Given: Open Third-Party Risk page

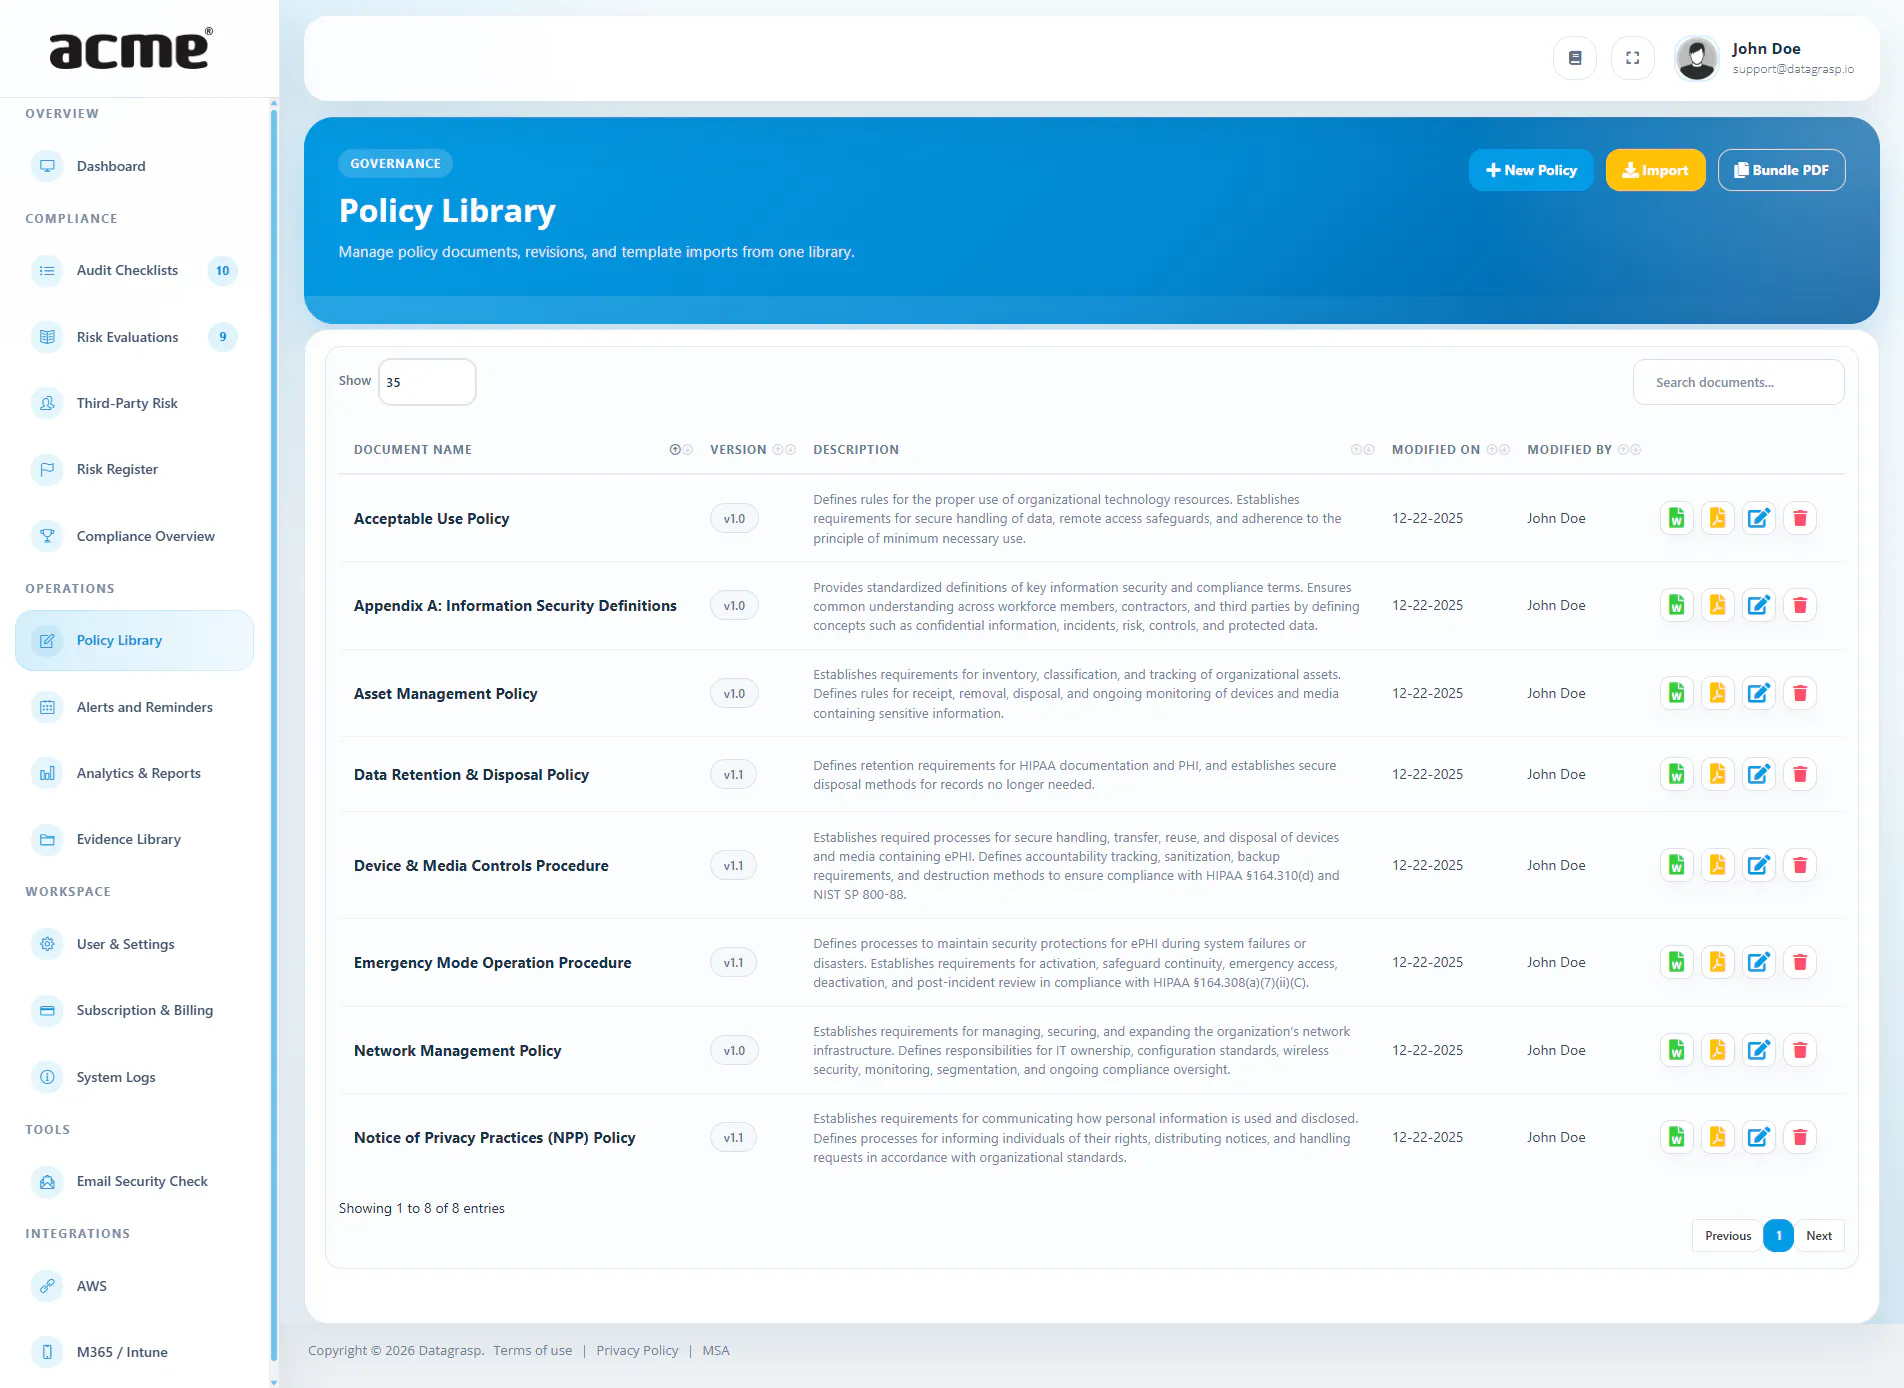Looking at the screenshot, I should click(134, 403).
